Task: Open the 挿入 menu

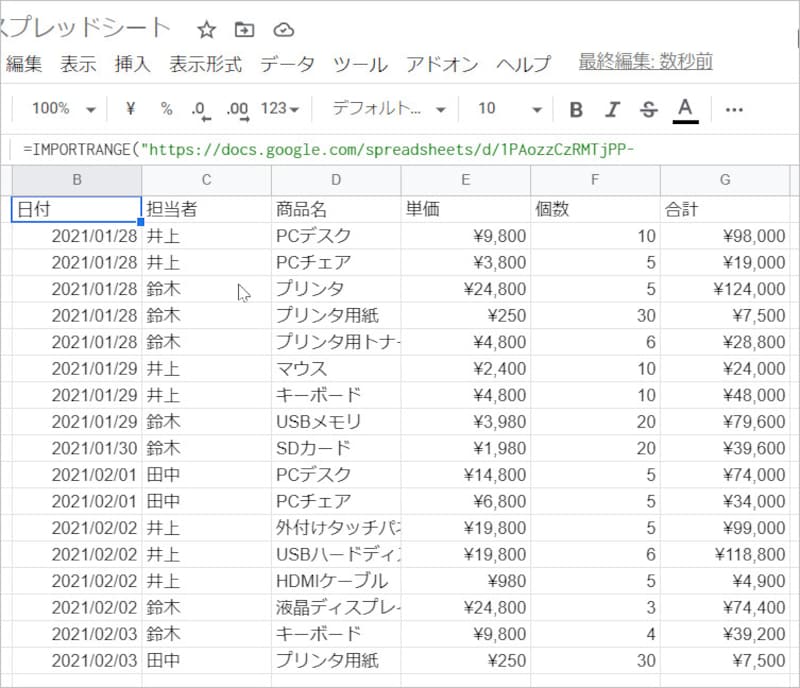Action: click(132, 64)
